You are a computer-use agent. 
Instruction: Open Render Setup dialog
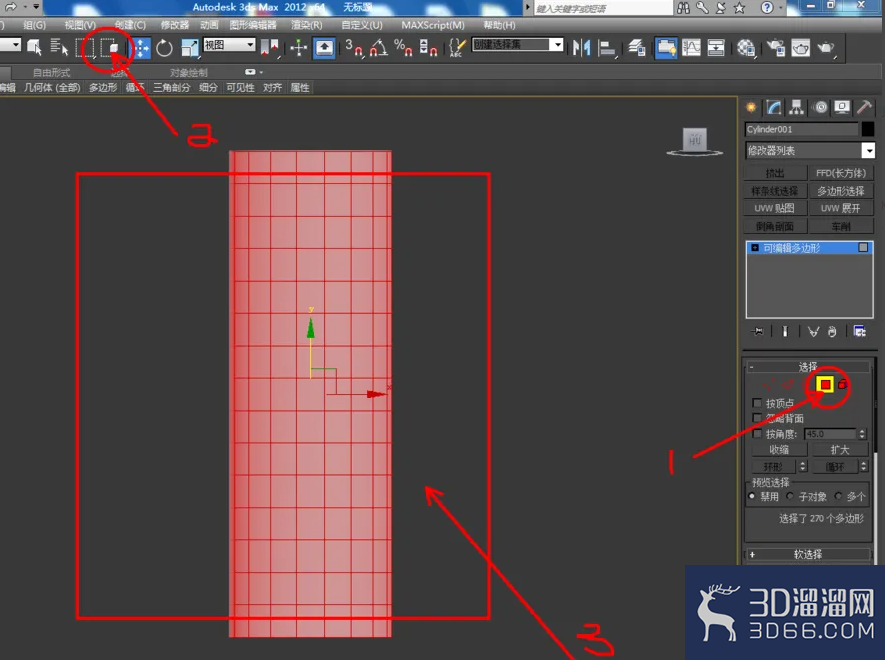point(776,48)
